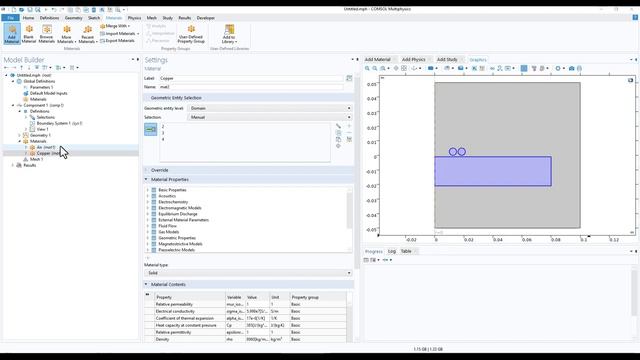The height and width of the screenshot is (360, 640).
Task: Click the print icon in Graphics toolbar
Action: click(579, 69)
